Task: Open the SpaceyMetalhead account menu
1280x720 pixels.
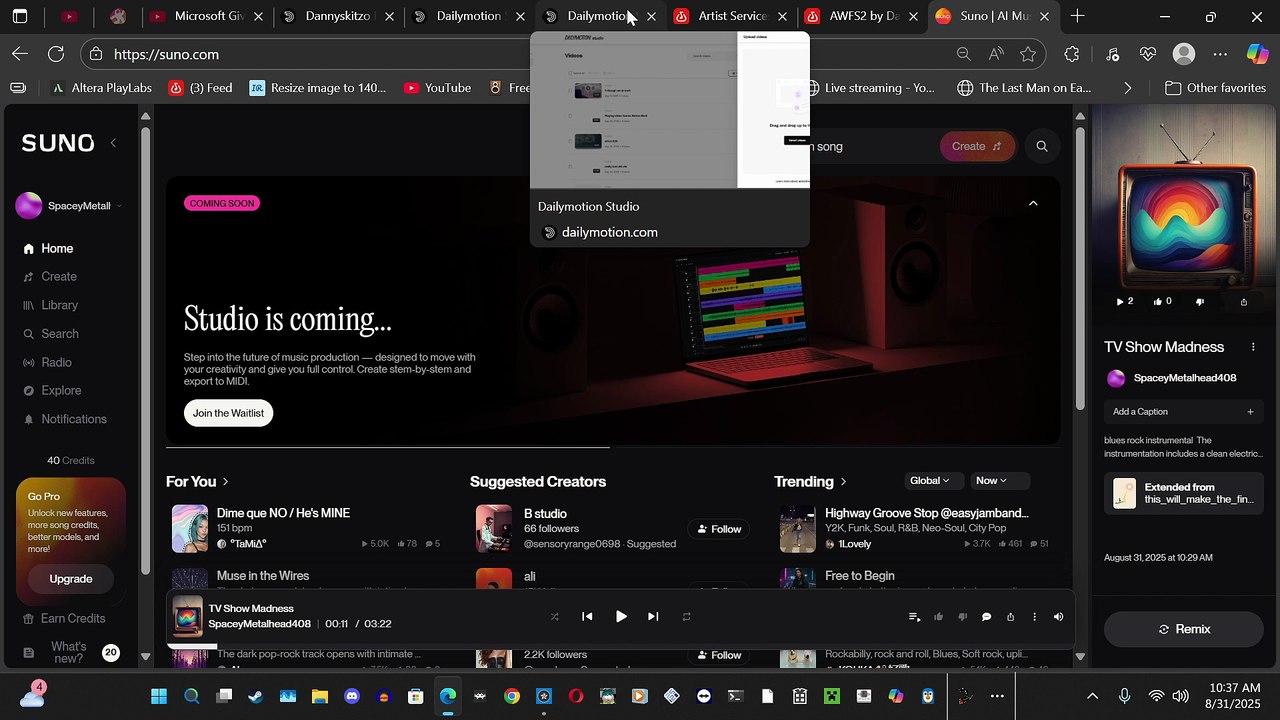Action: [69, 206]
